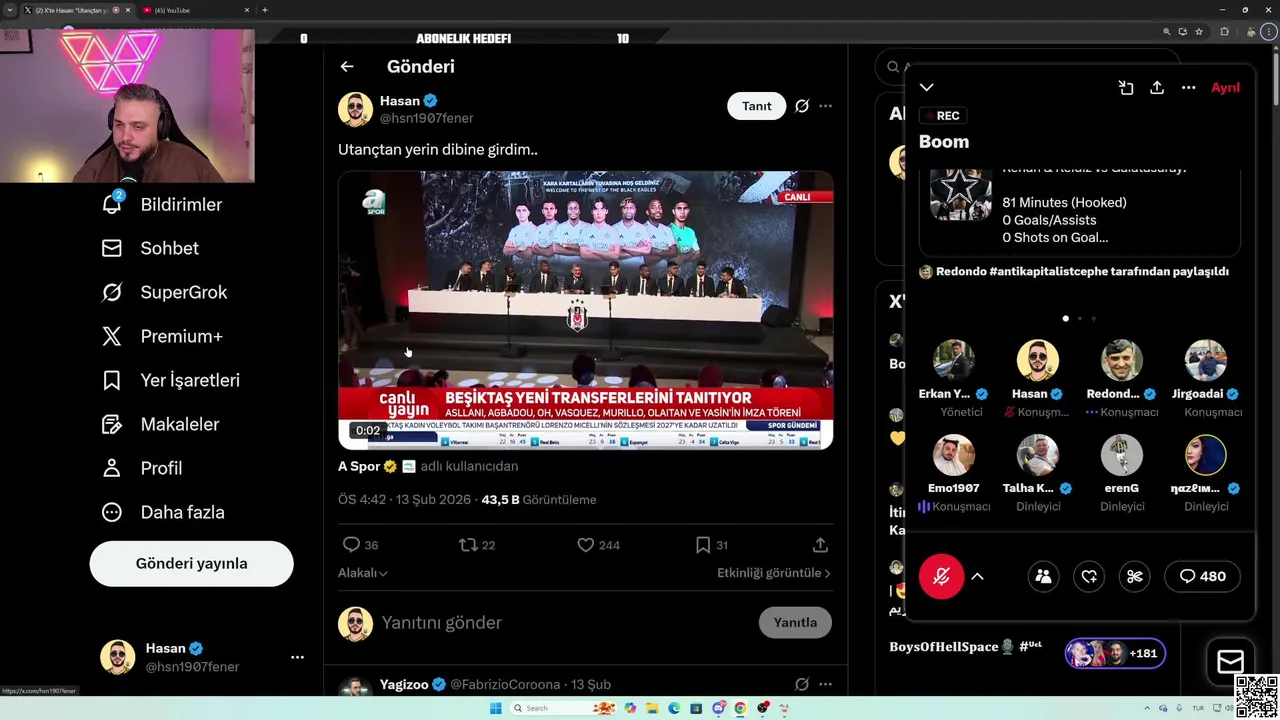Open Yagizoo's profile name in replies
This screenshot has width=1280, height=720.
404,685
